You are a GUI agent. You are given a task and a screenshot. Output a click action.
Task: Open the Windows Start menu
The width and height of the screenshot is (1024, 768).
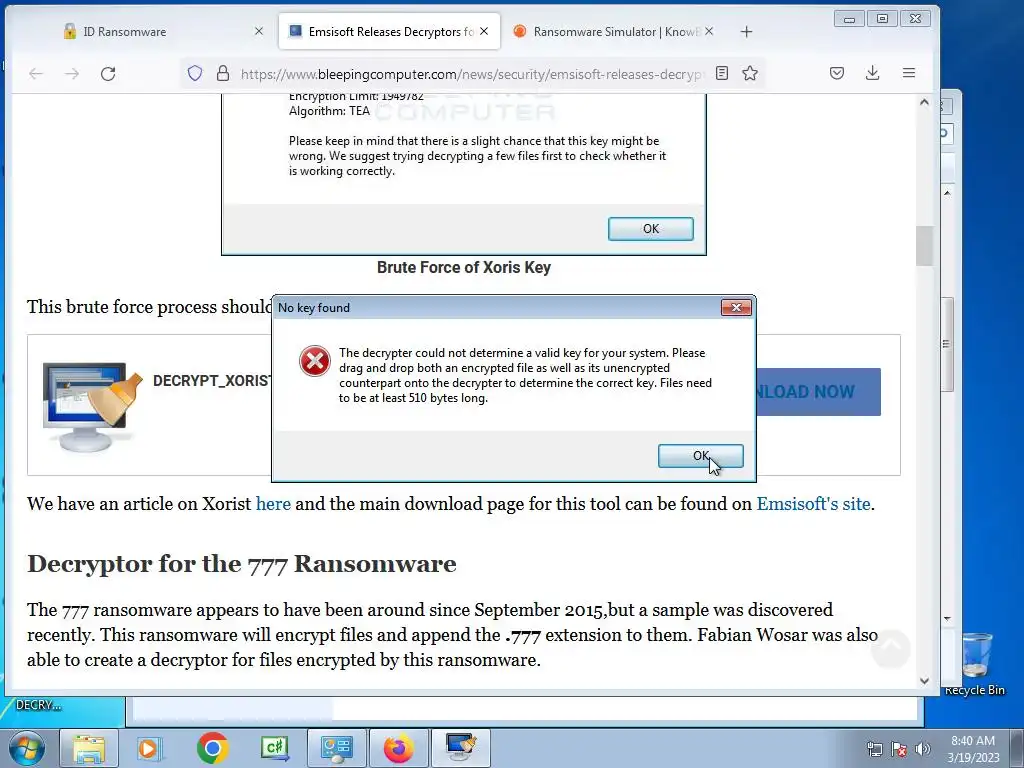(26, 748)
